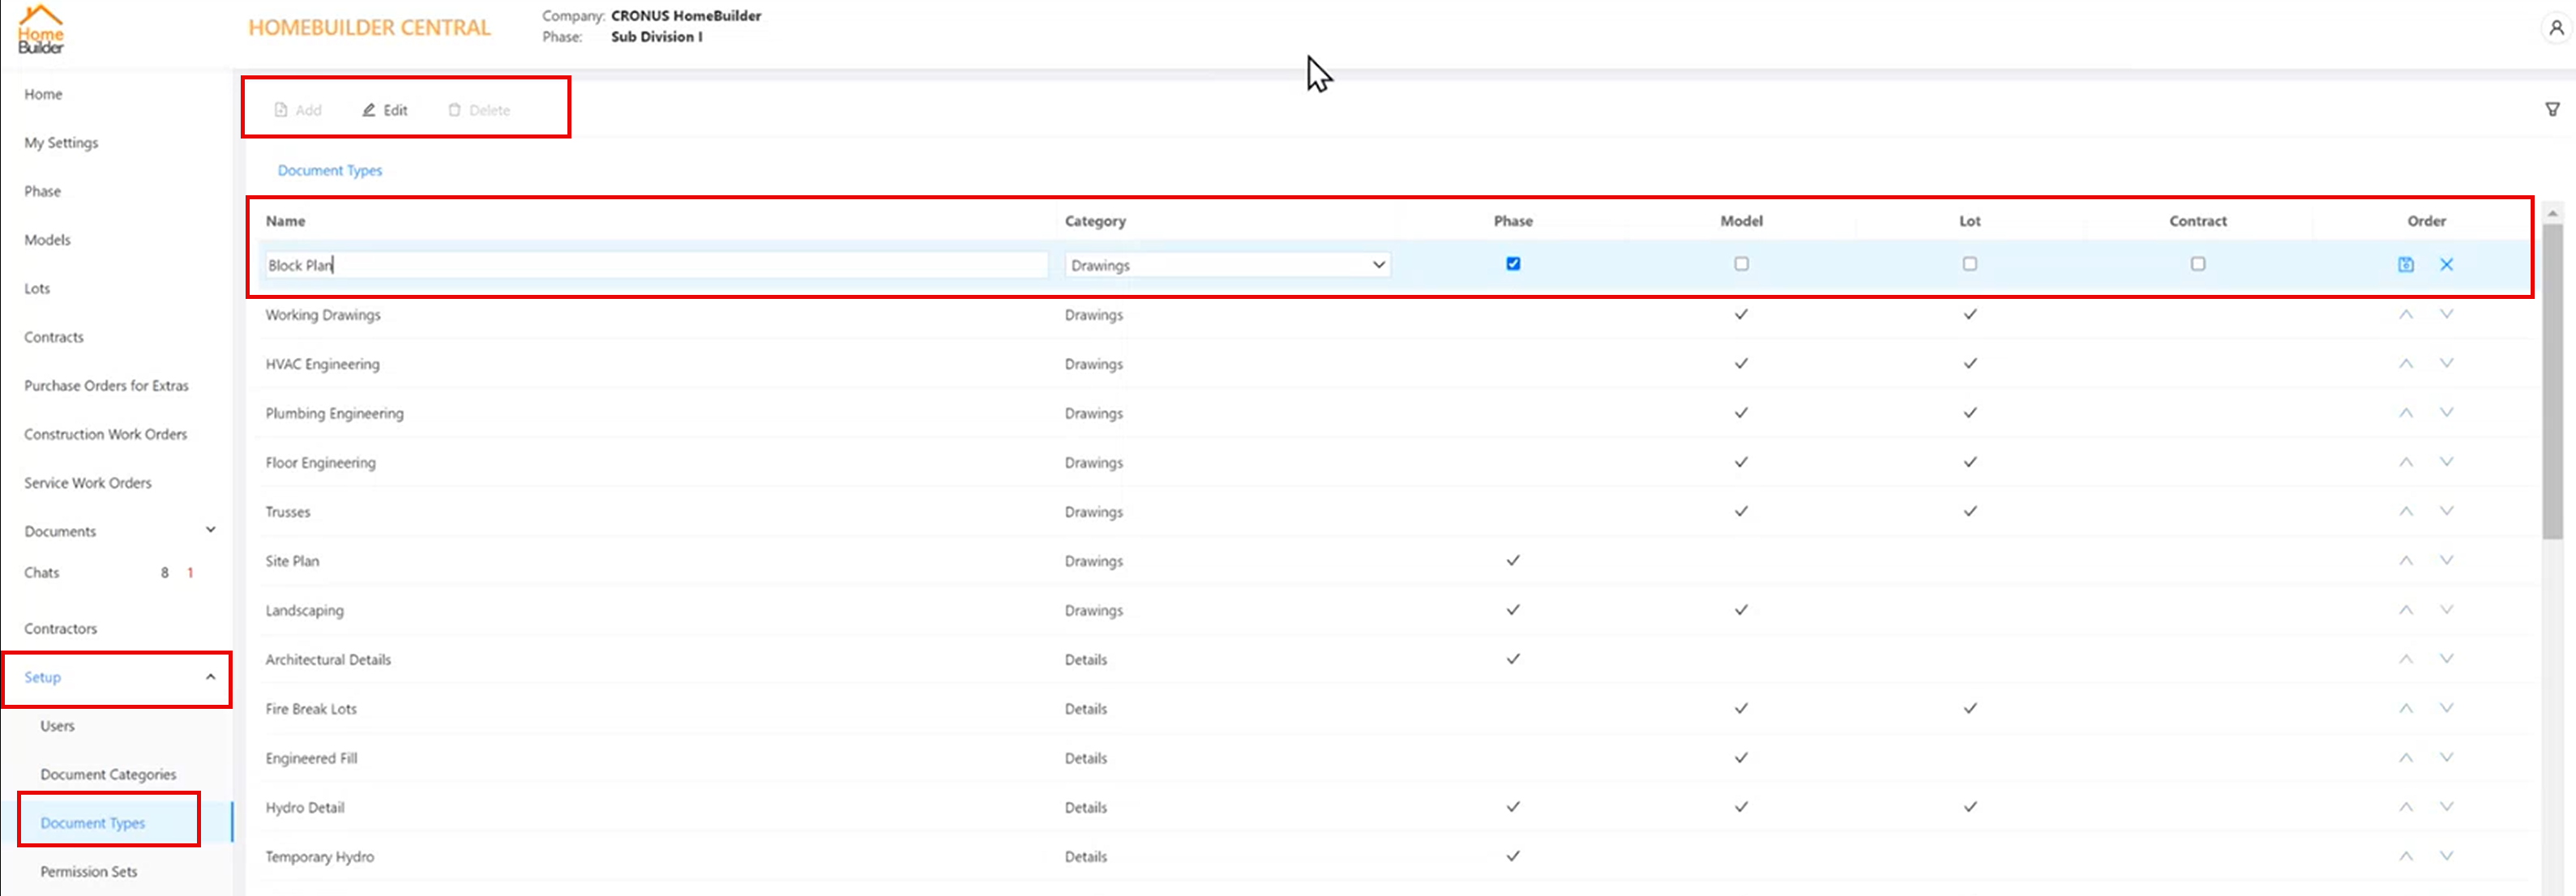Image resolution: width=2576 pixels, height=896 pixels.
Task: Open Lots page
Action: pyautogui.click(x=37, y=289)
